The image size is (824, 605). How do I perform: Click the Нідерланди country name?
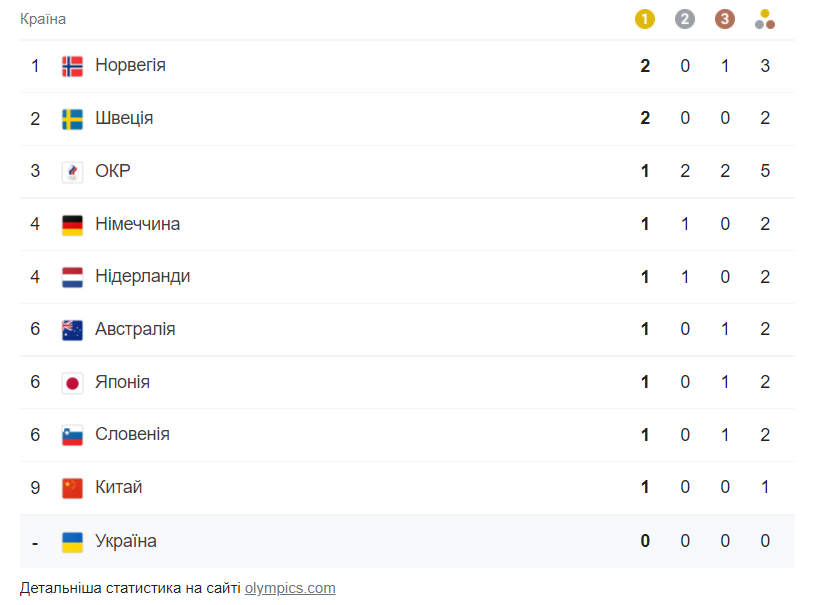(142, 276)
